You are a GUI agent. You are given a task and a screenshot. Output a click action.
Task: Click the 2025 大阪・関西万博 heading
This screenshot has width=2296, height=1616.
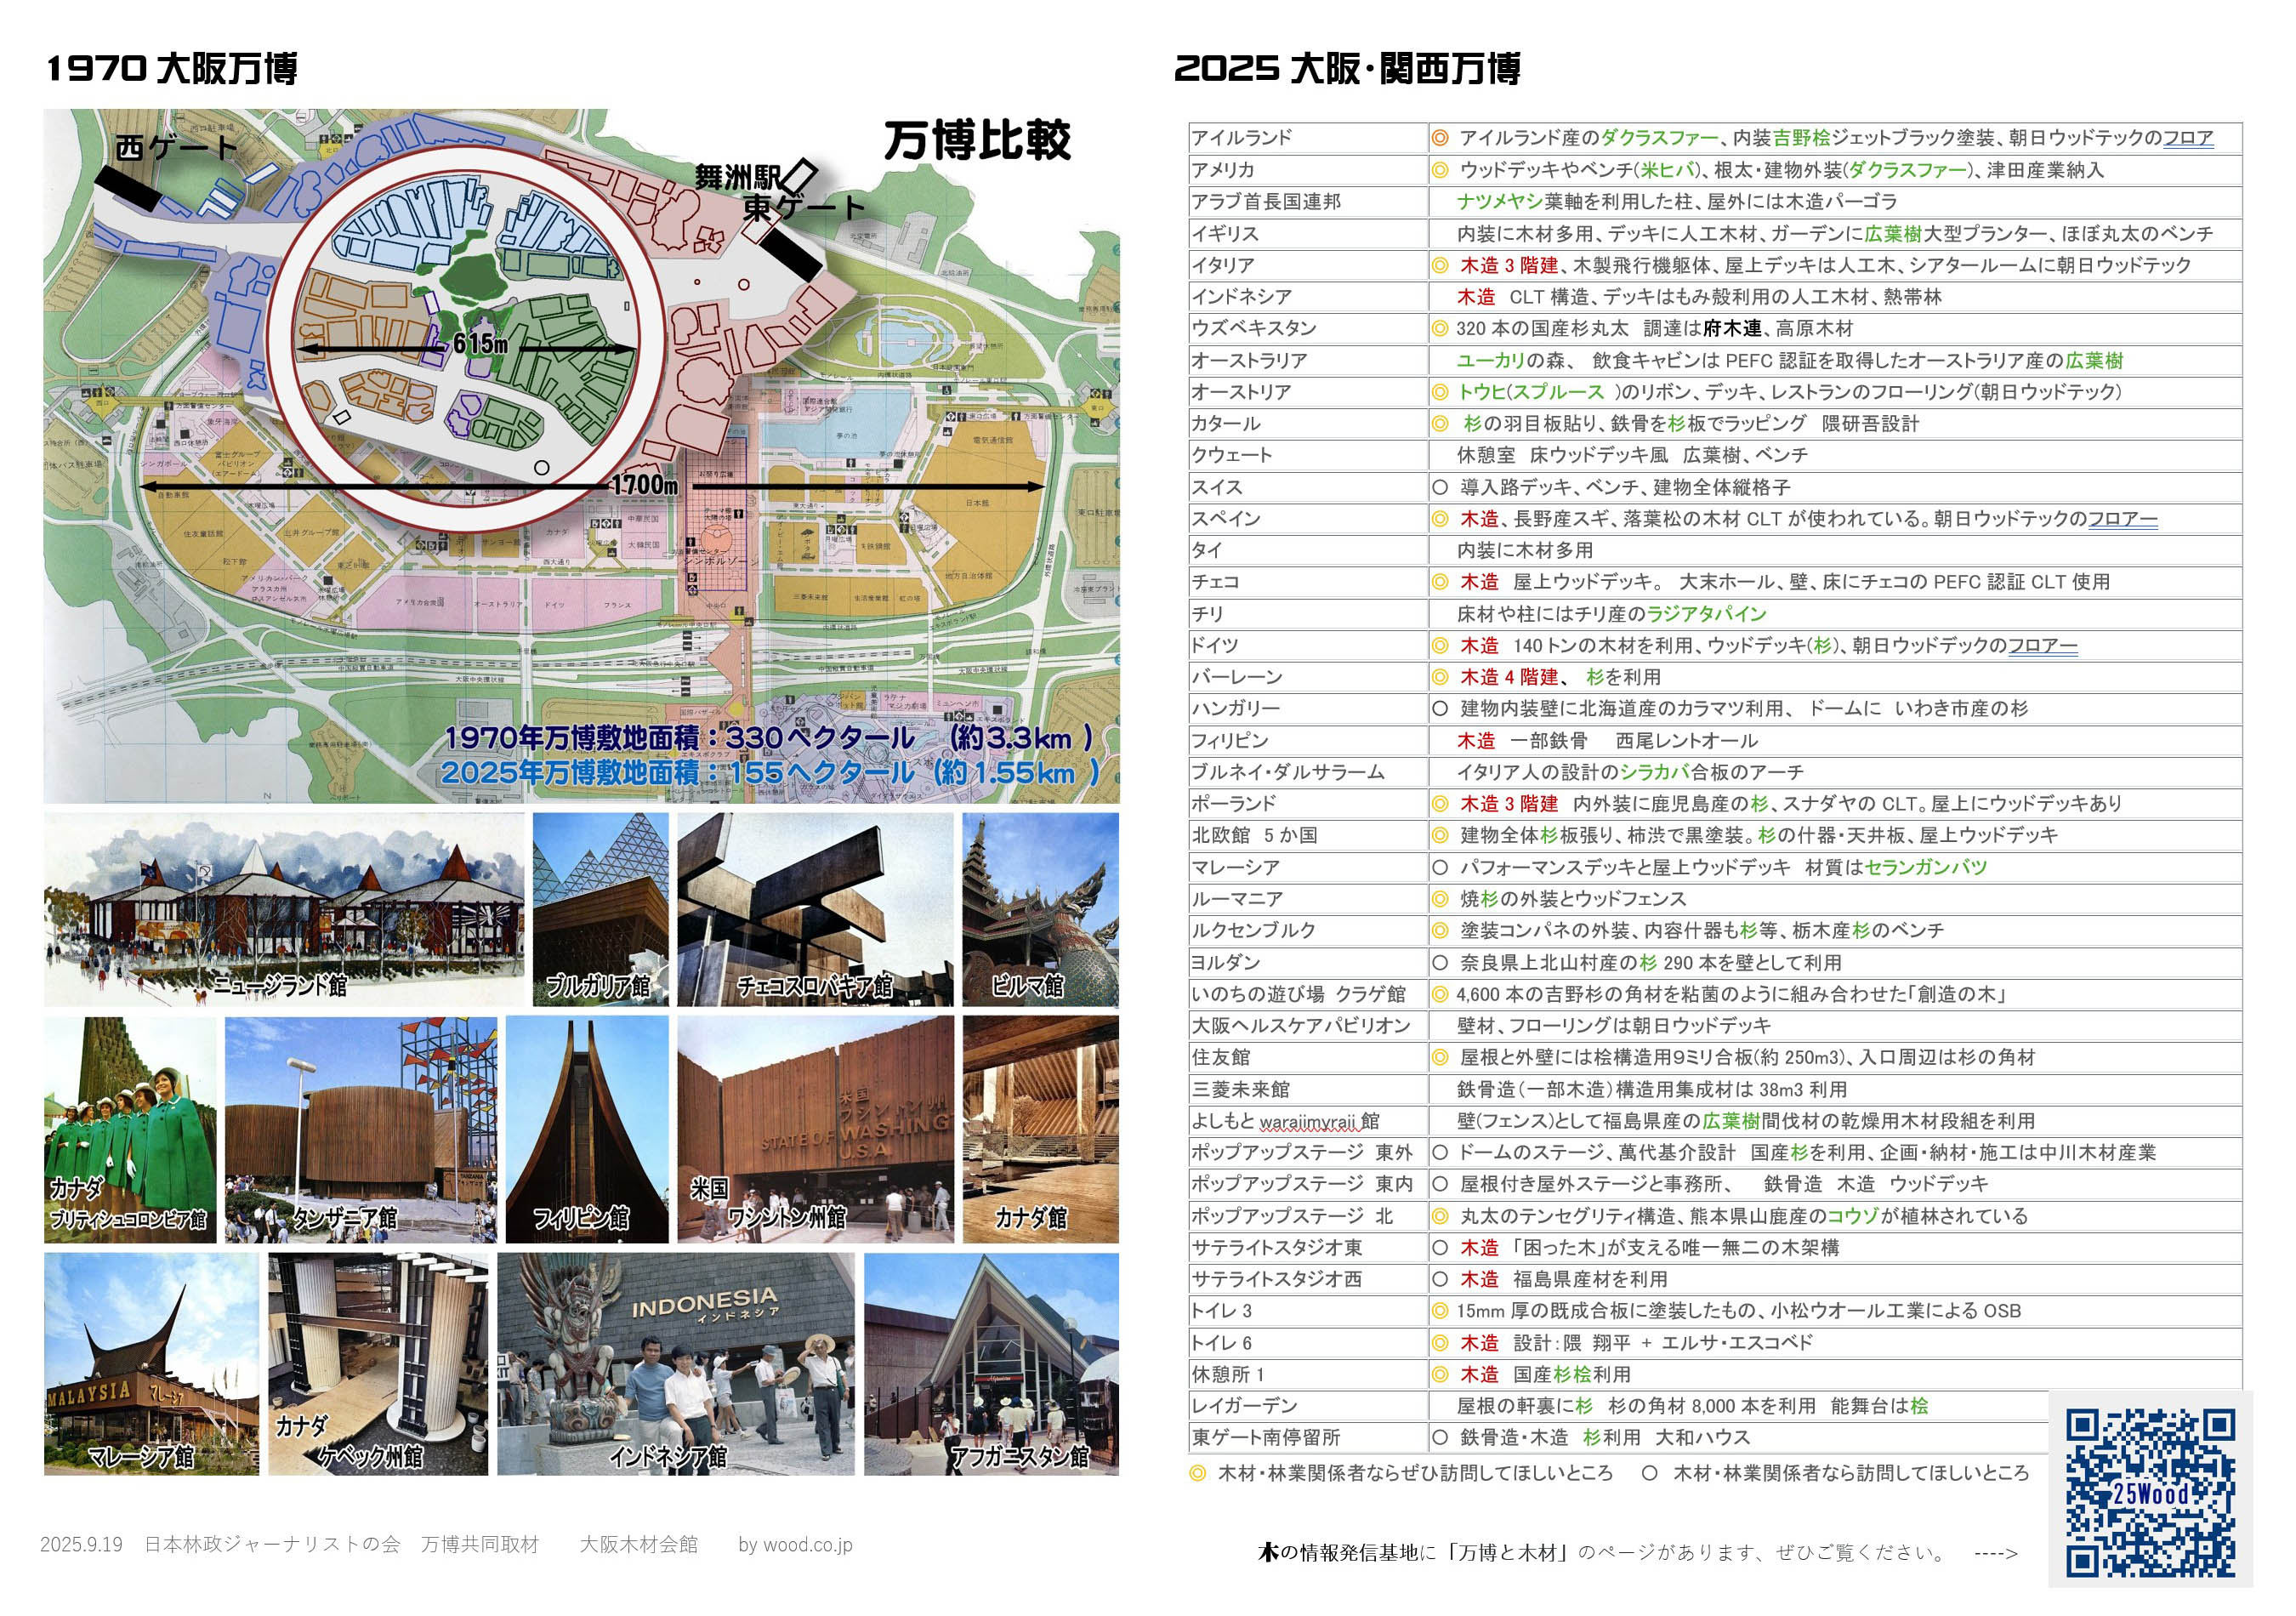pyautogui.click(x=1347, y=69)
